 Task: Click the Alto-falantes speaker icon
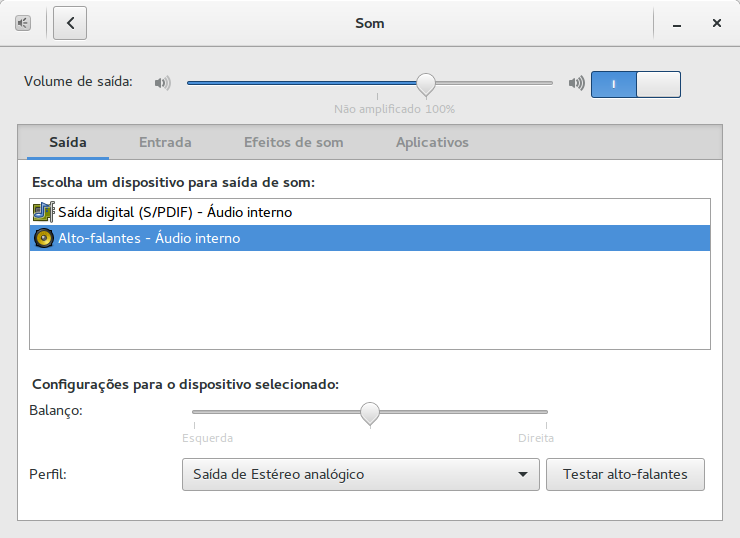click(43, 238)
